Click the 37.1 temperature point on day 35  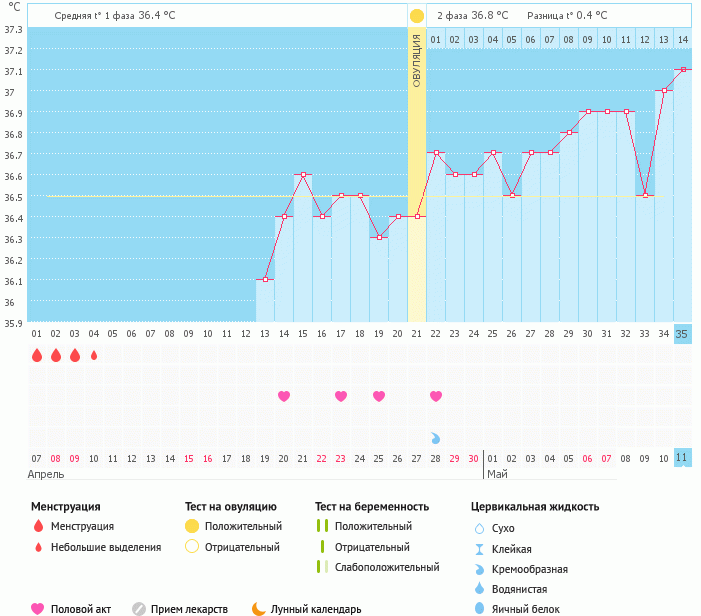tap(682, 69)
